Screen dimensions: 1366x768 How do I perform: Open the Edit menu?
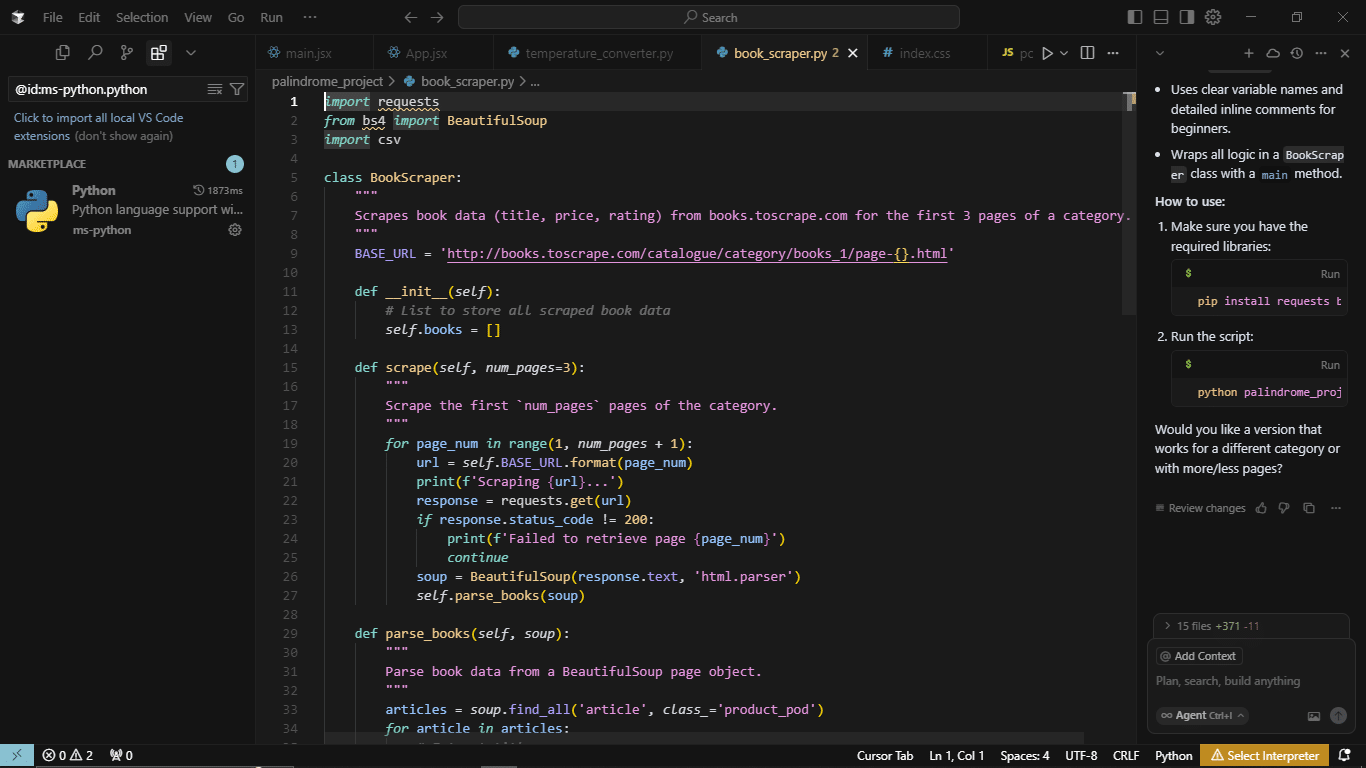click(89, 17)
